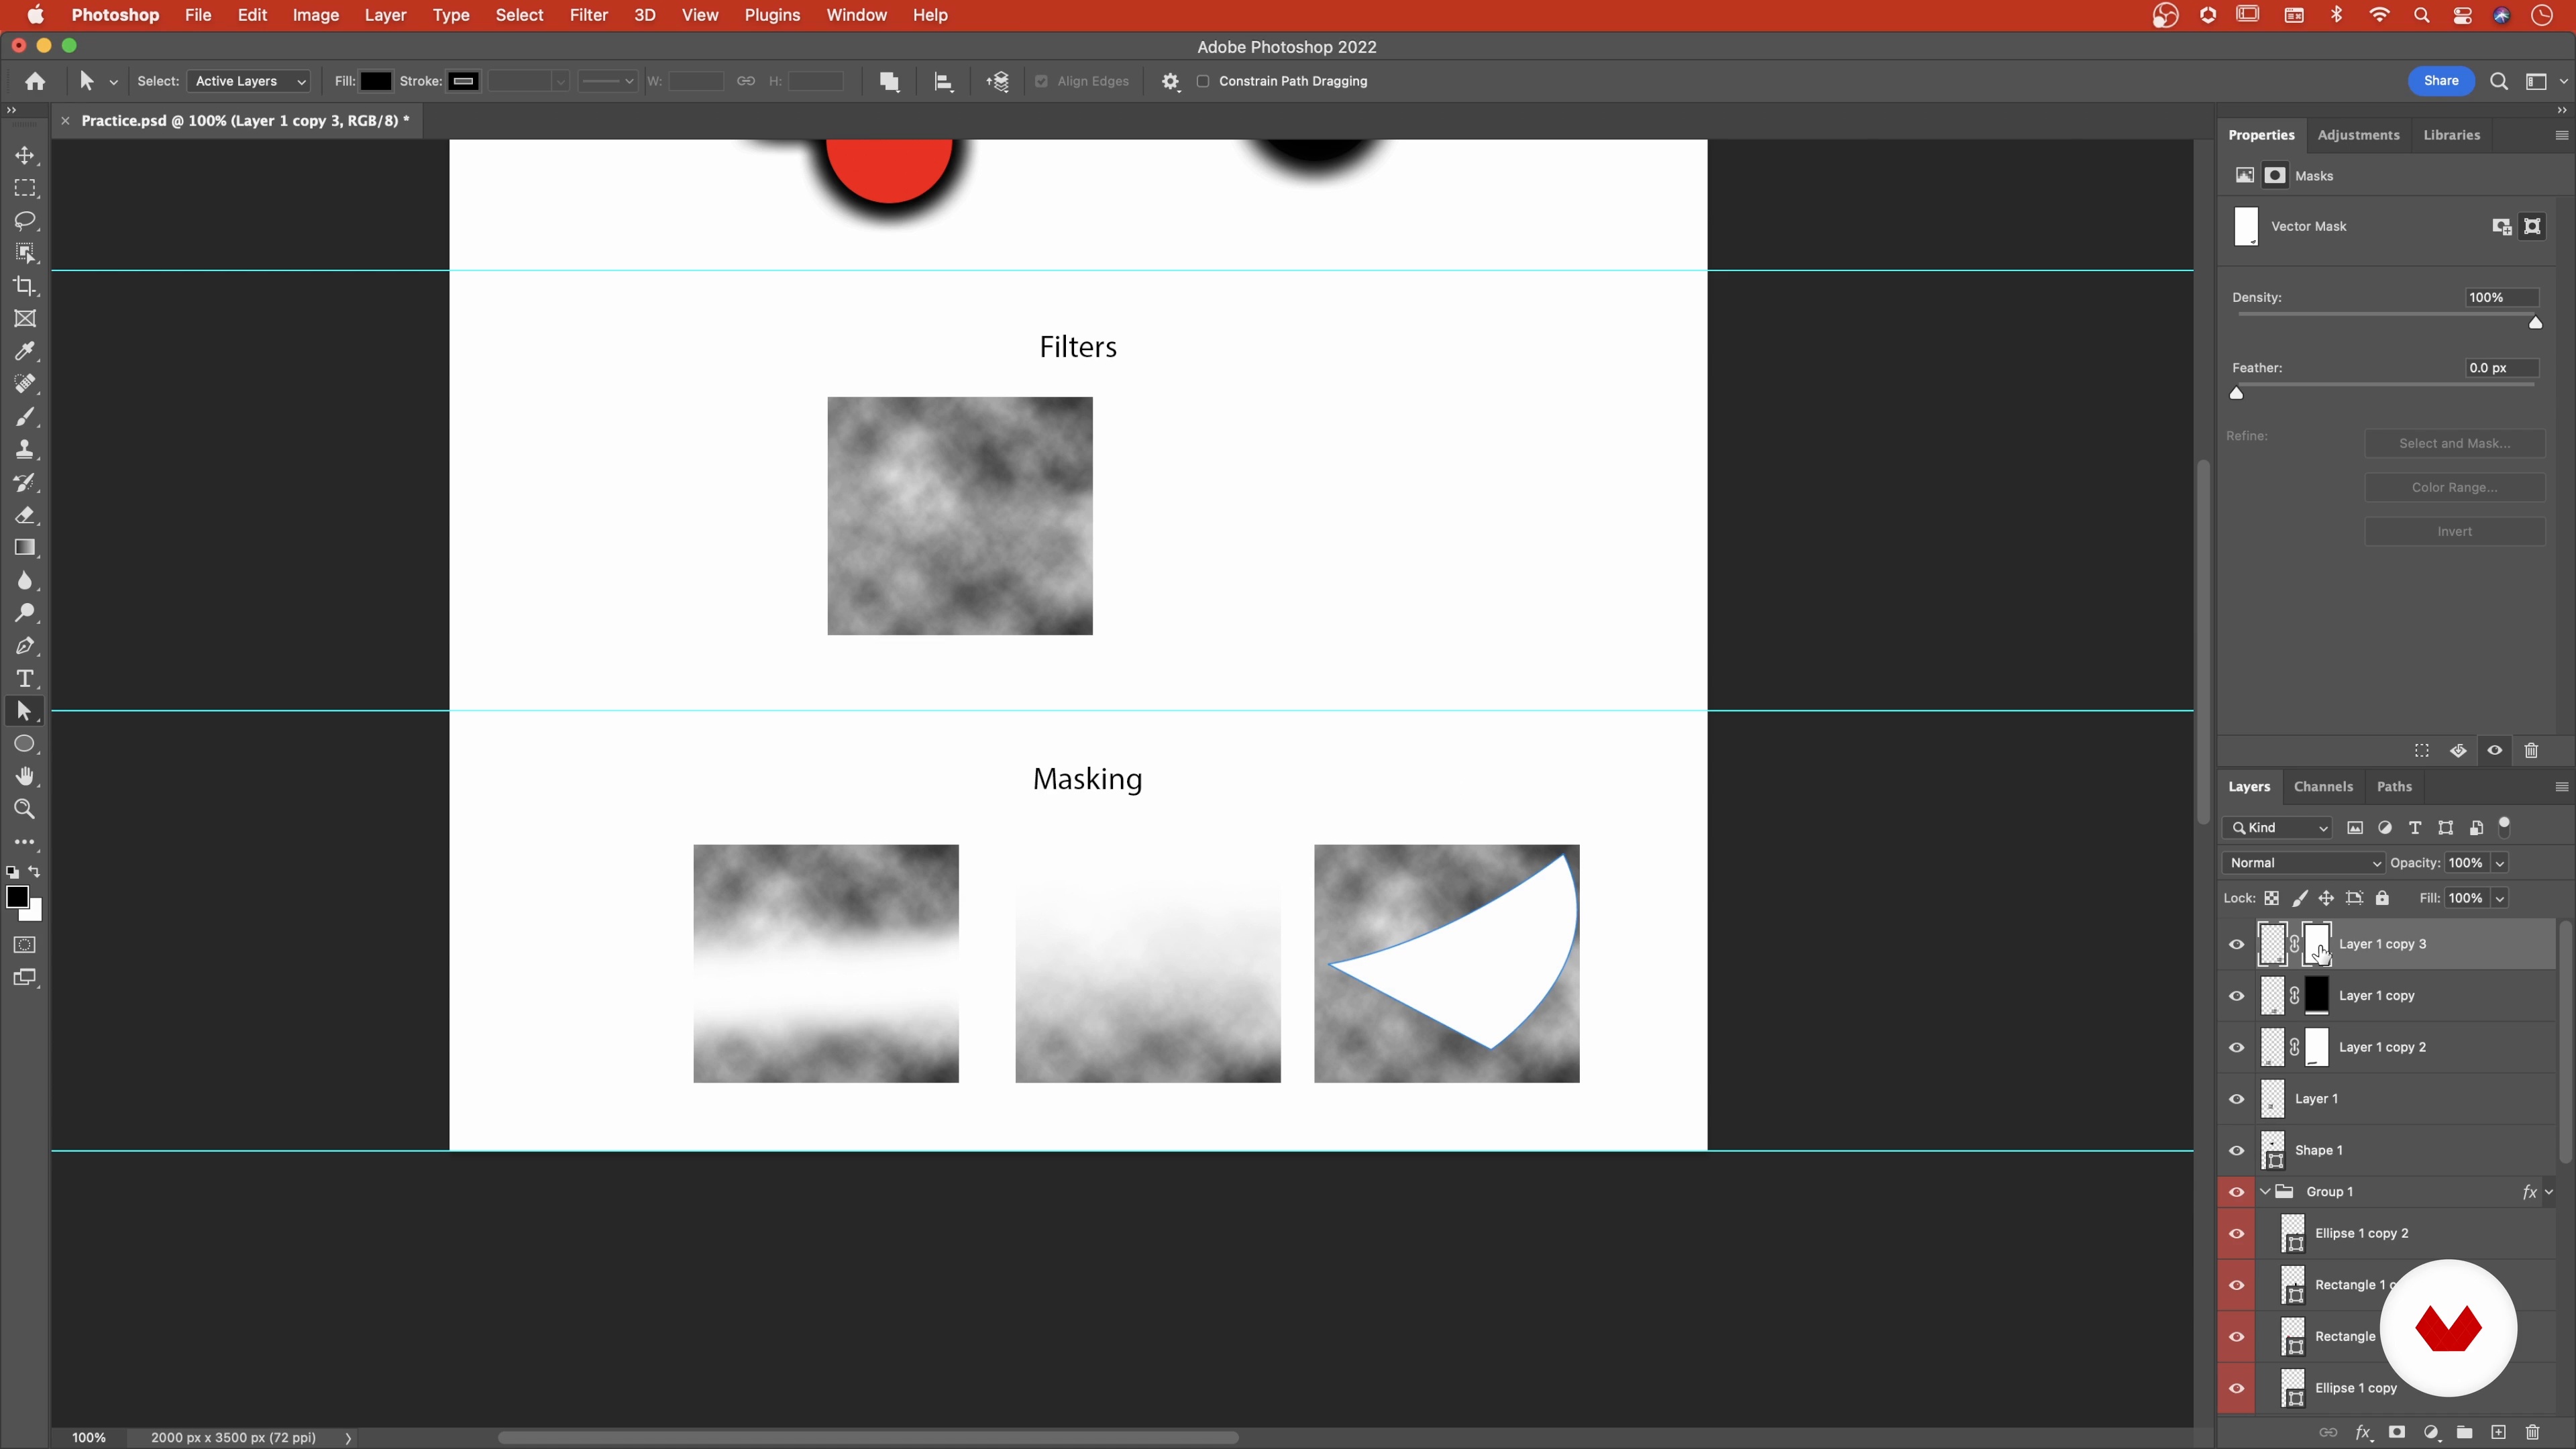Click the blue Share button

coord(2440,81)
